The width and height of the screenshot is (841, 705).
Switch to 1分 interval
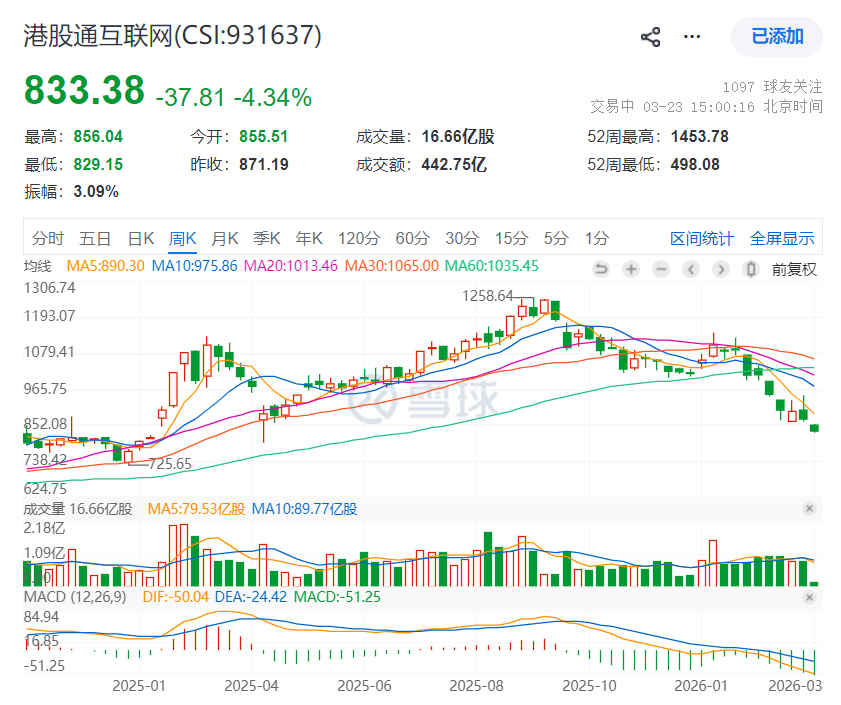(x=596, y=238)
